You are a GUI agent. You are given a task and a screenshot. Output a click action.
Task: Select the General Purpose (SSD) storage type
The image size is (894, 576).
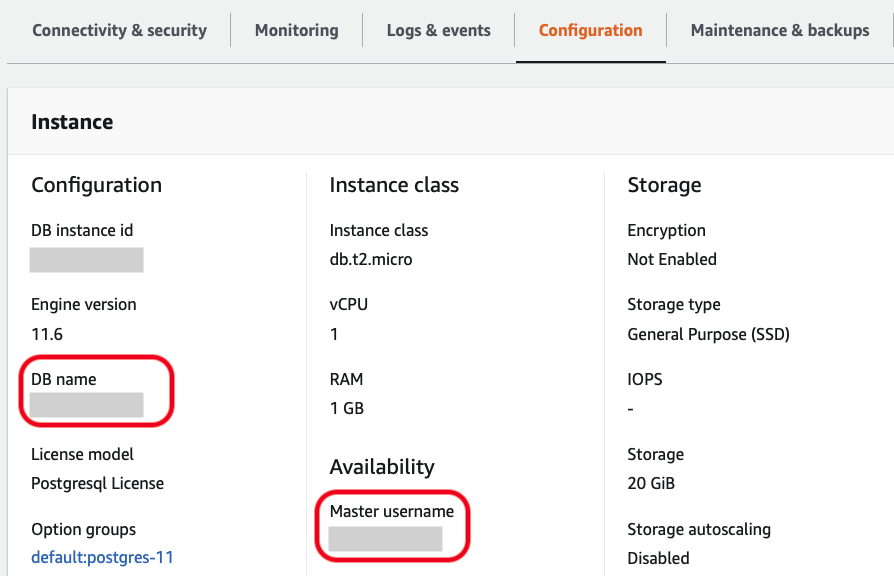point(709,333)
